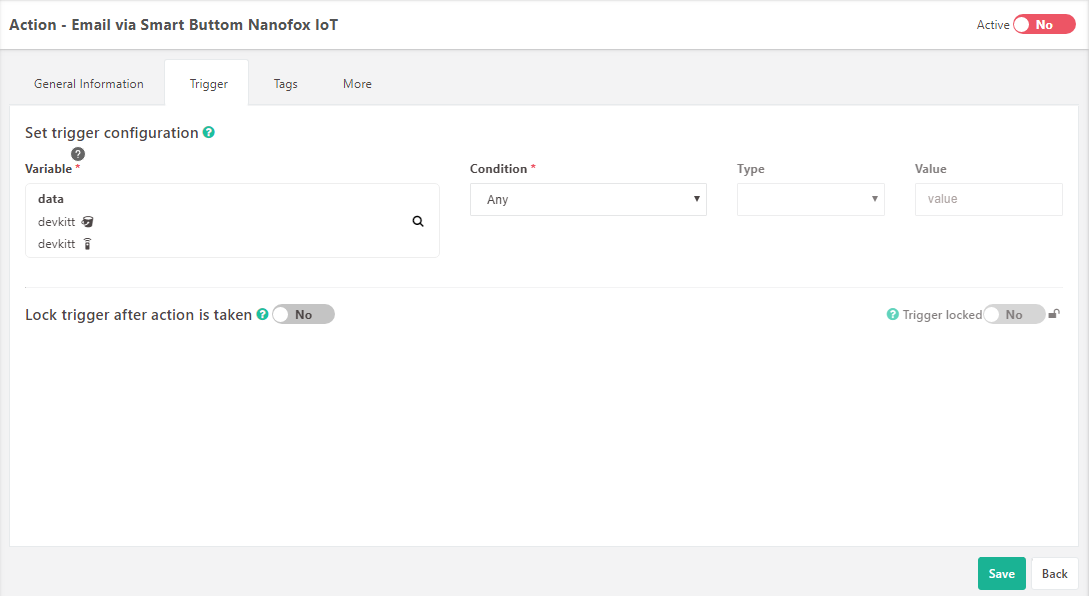The width and height of the screenshot is (1089, 596).
Task: Switch to General Information tab
Action: click(x=89, y=83)
